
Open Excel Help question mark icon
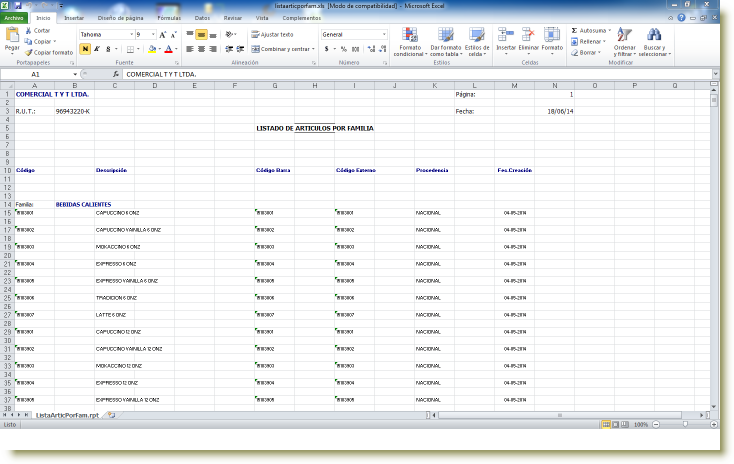point(682,18)
